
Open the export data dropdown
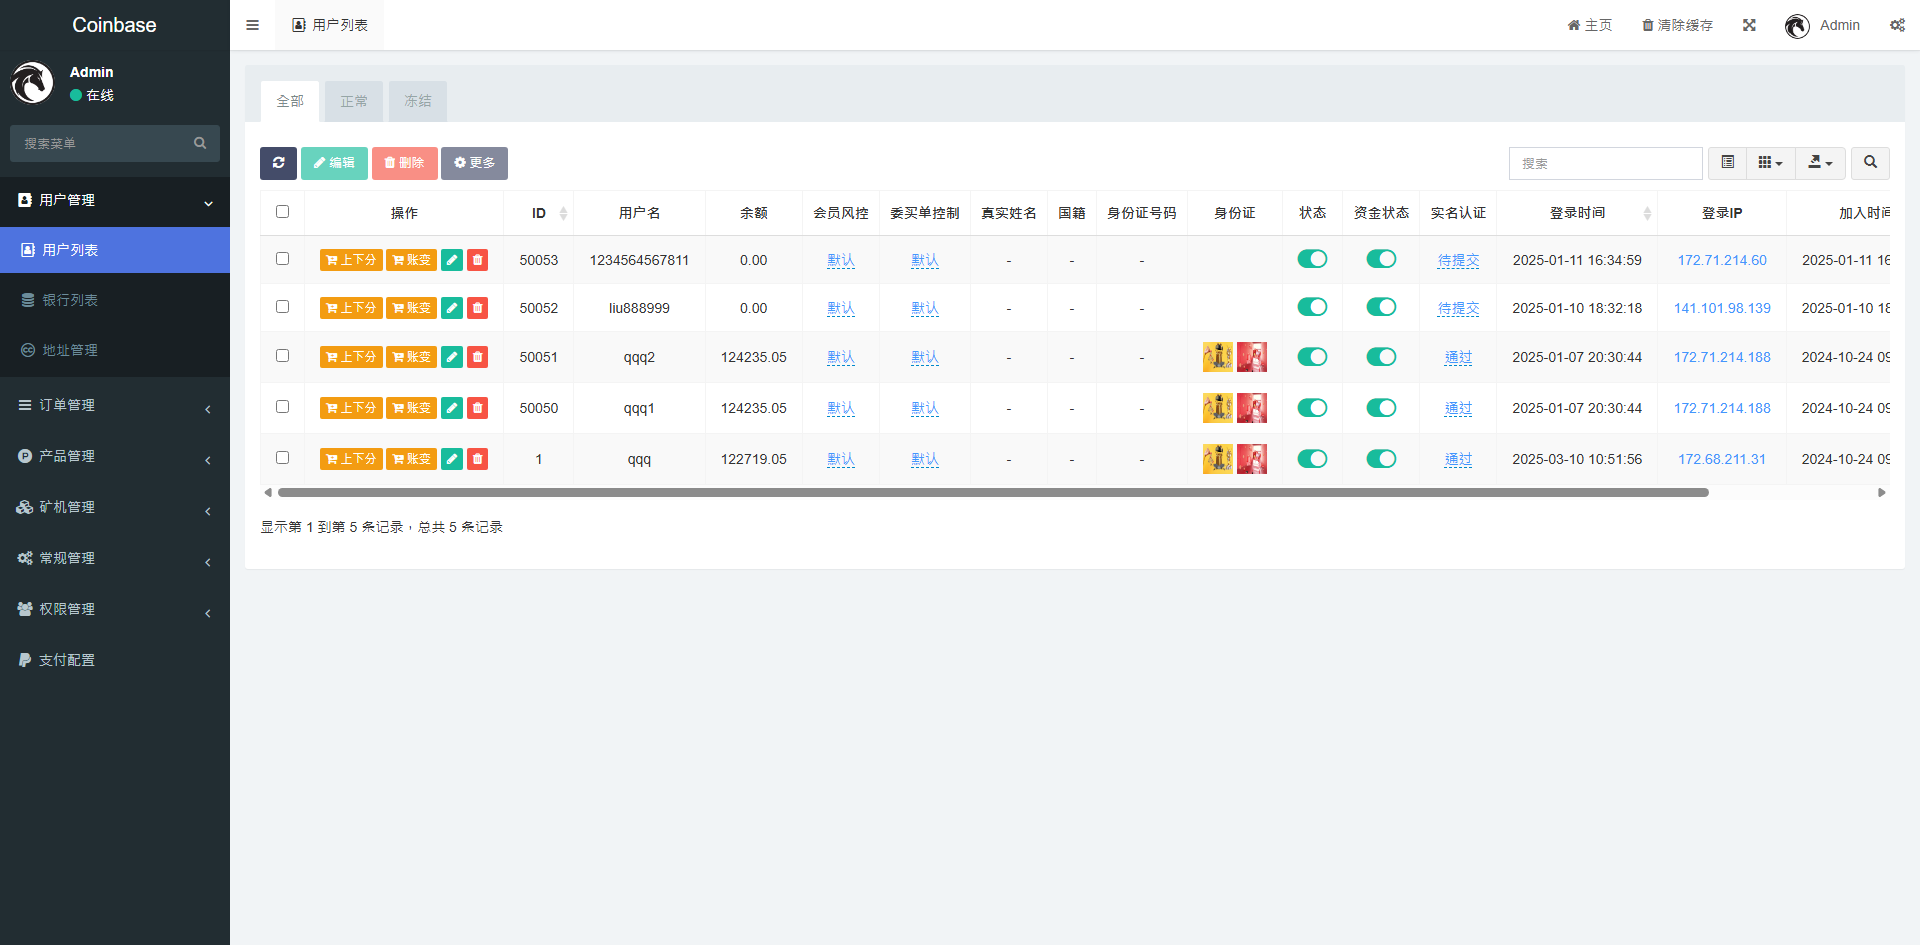coord(1820,163)
